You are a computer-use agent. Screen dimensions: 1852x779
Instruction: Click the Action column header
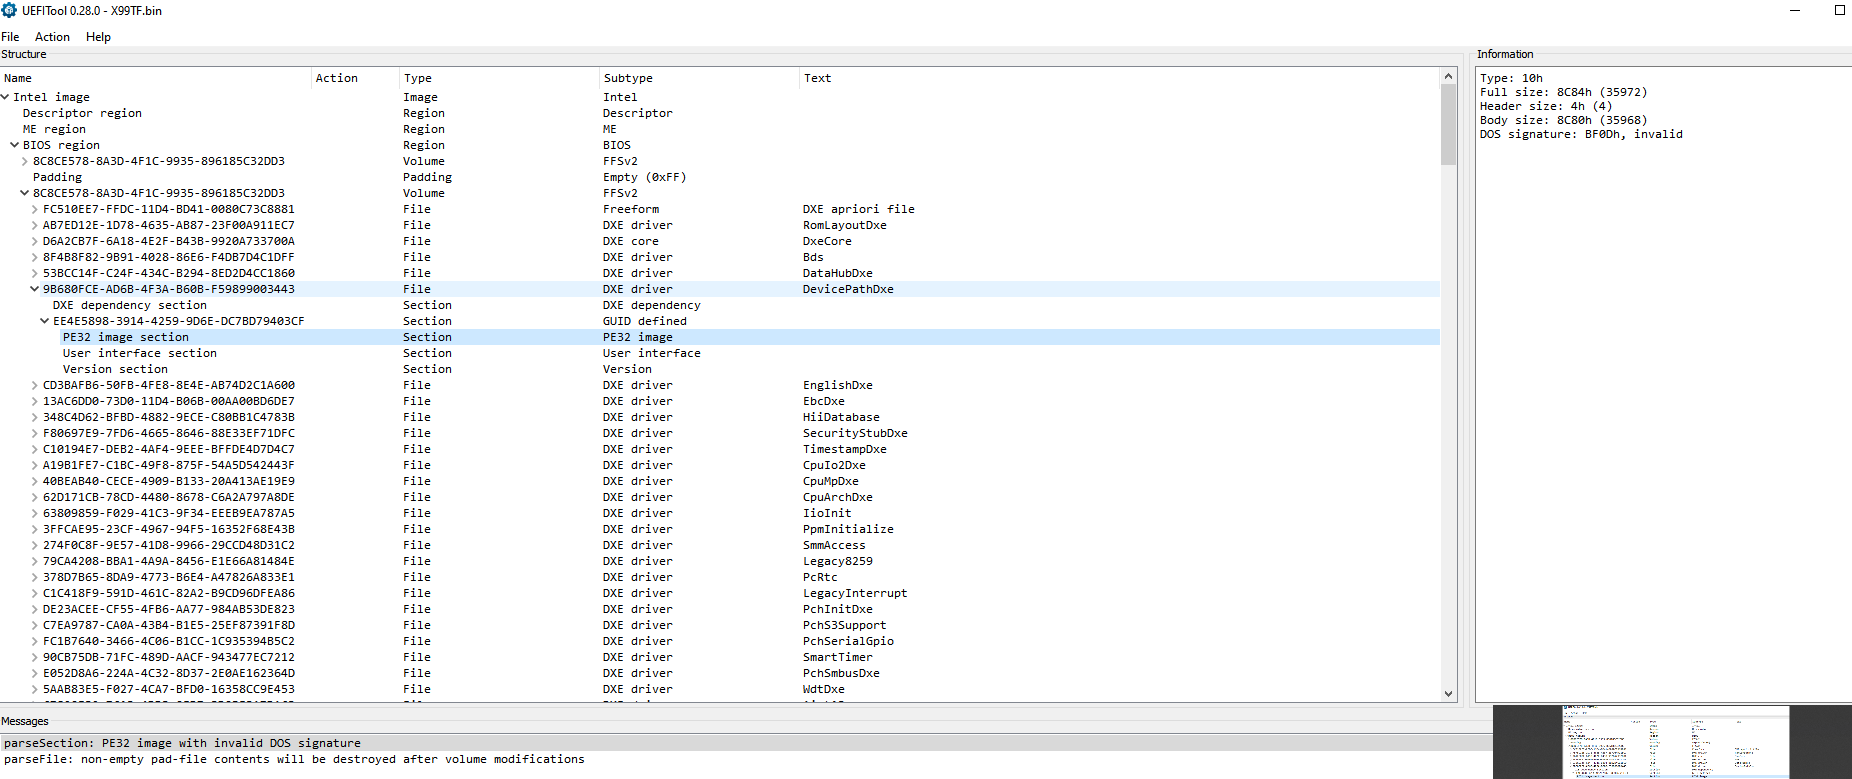tap(356, 78)
